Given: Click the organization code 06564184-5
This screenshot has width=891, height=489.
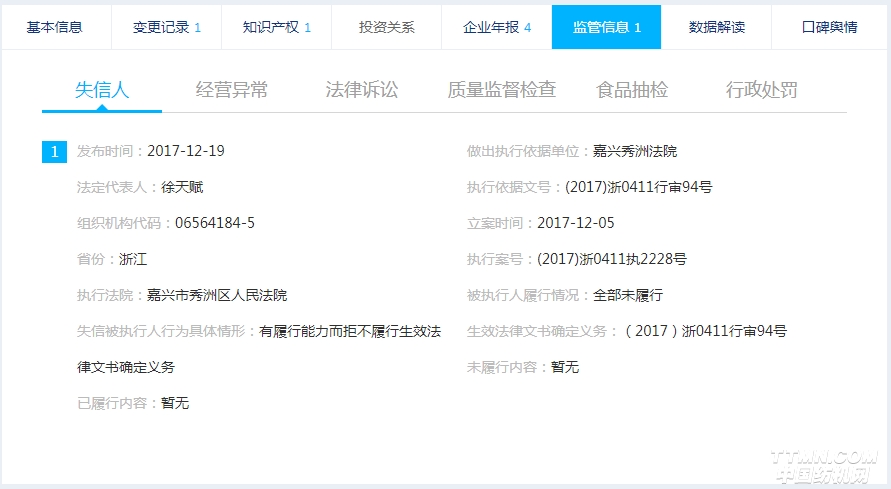Looking at the screenshot, I should (215, 223).
